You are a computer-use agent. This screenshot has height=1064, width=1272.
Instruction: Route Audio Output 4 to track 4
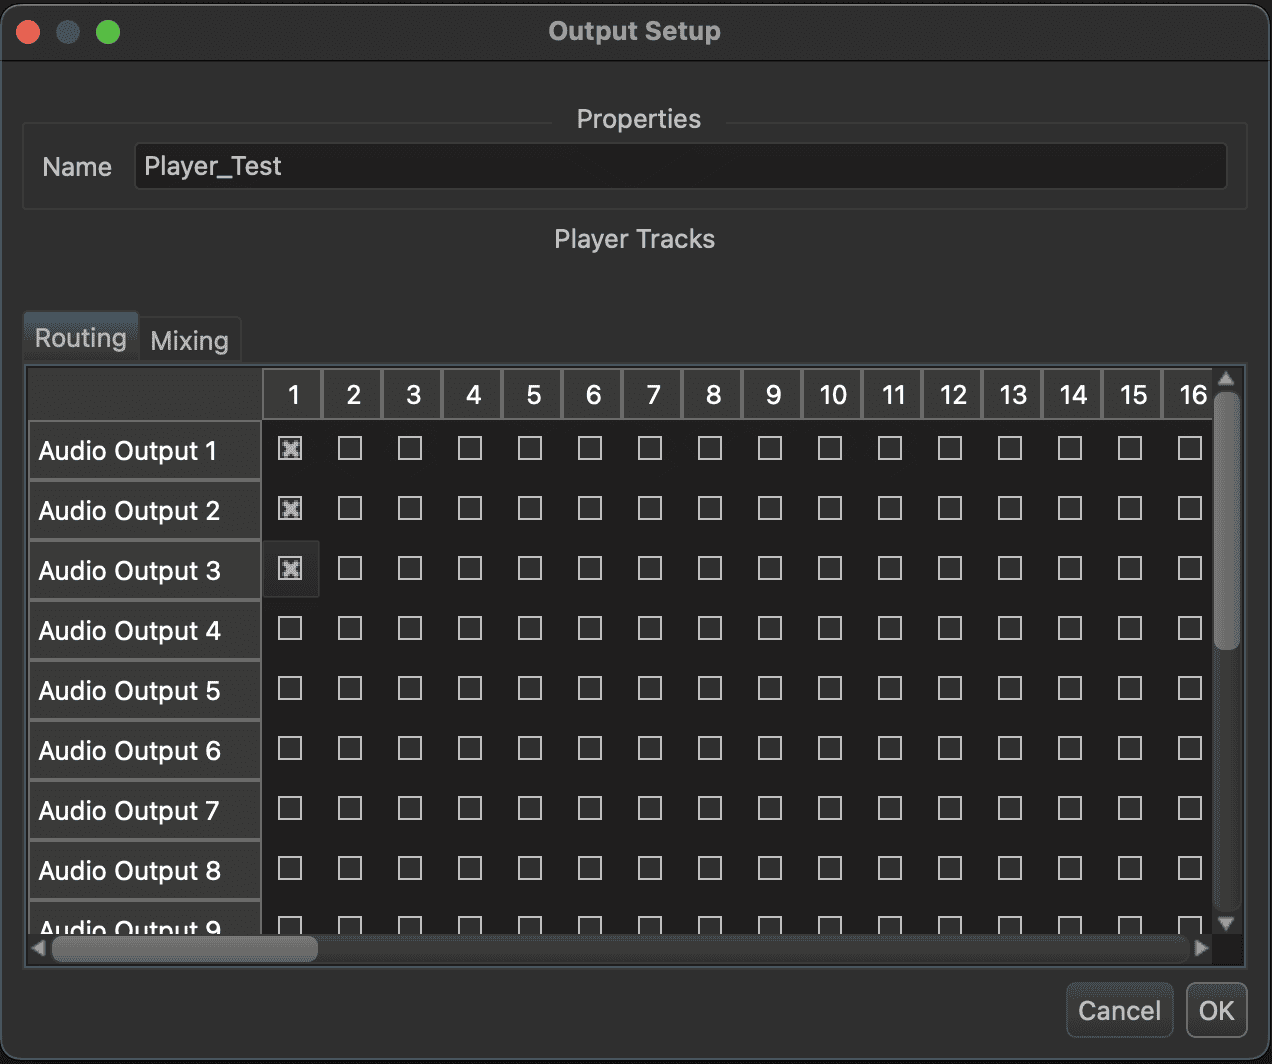point(470,629)
